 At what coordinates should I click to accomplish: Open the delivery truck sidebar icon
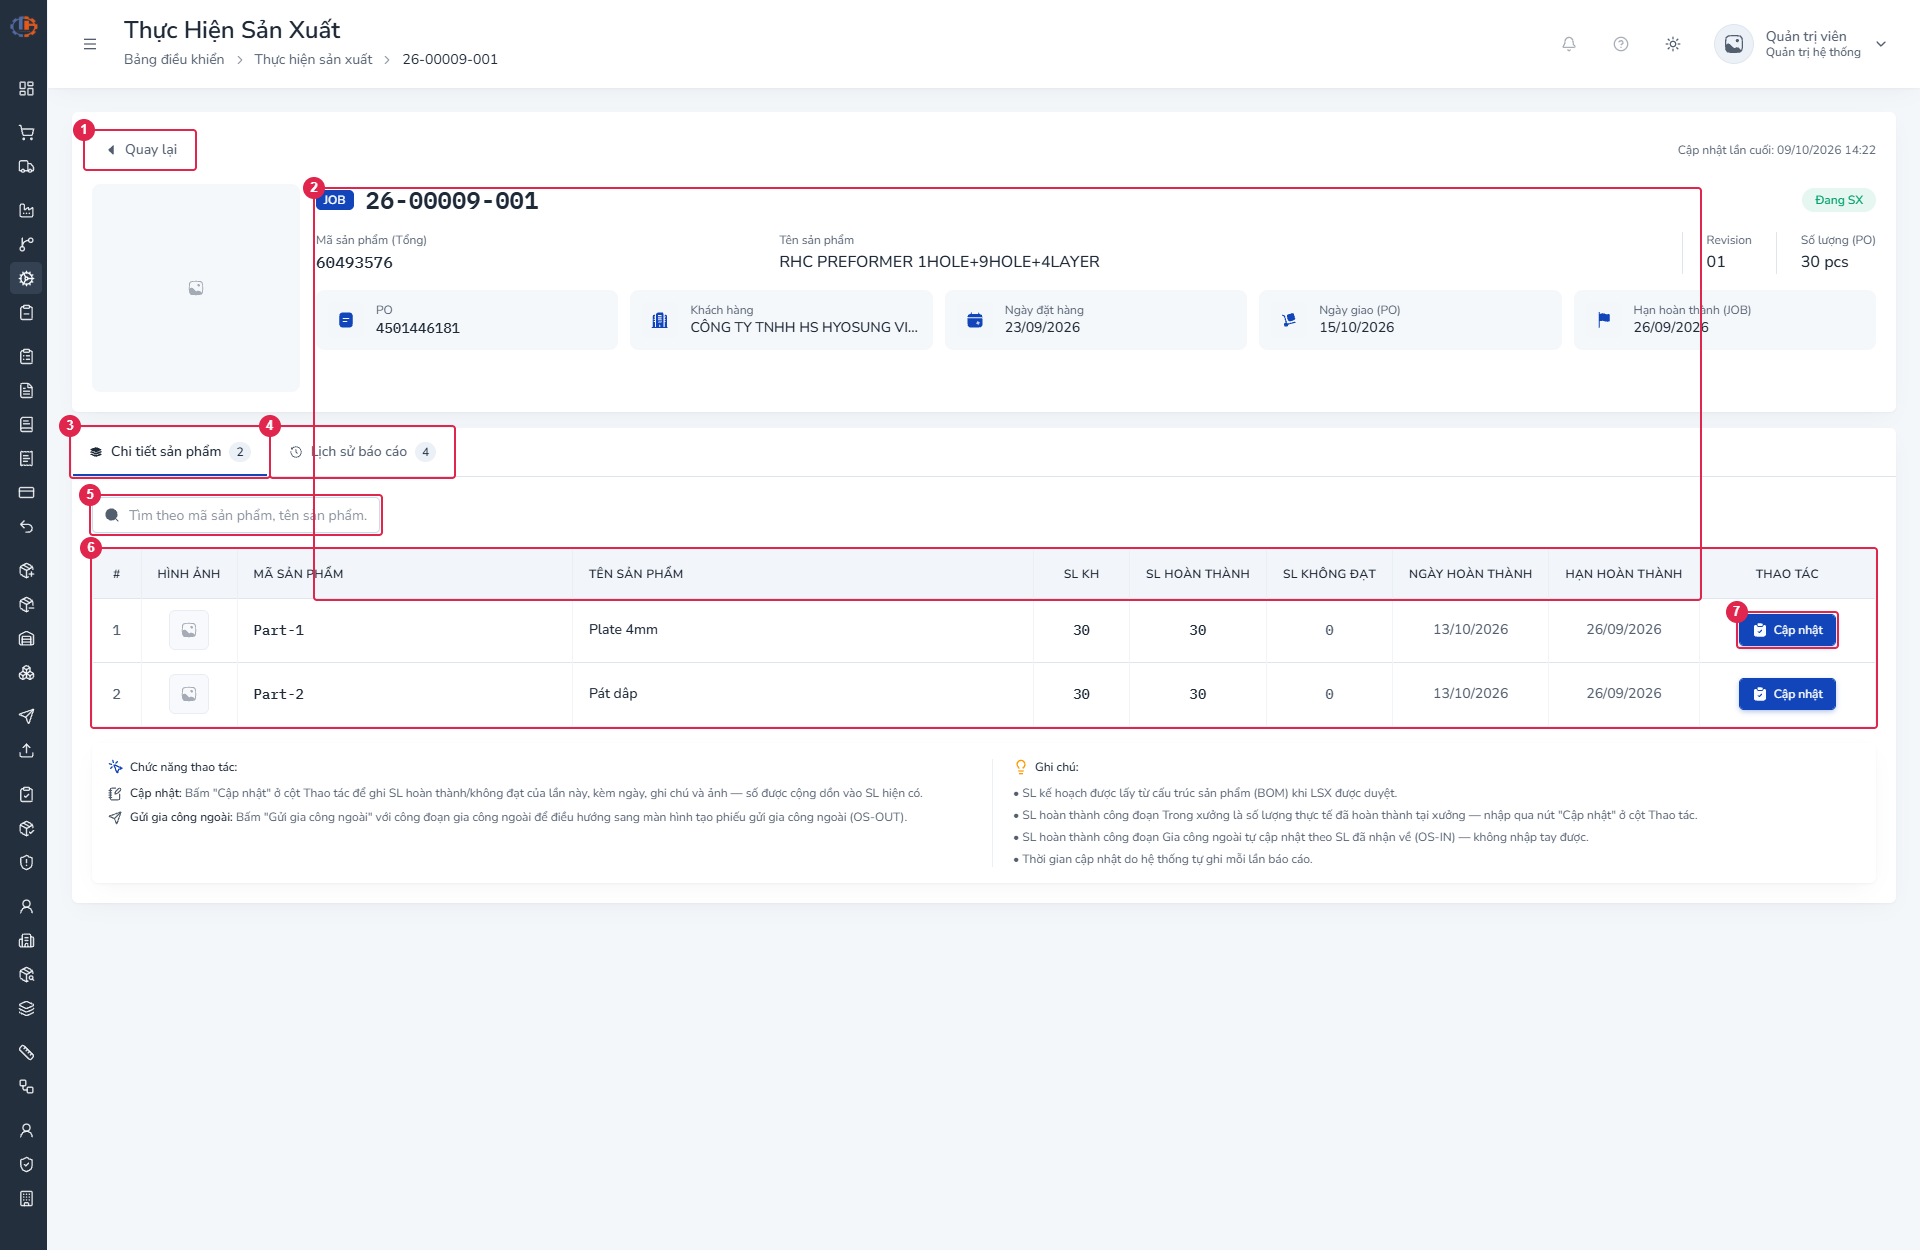point(26,167)
